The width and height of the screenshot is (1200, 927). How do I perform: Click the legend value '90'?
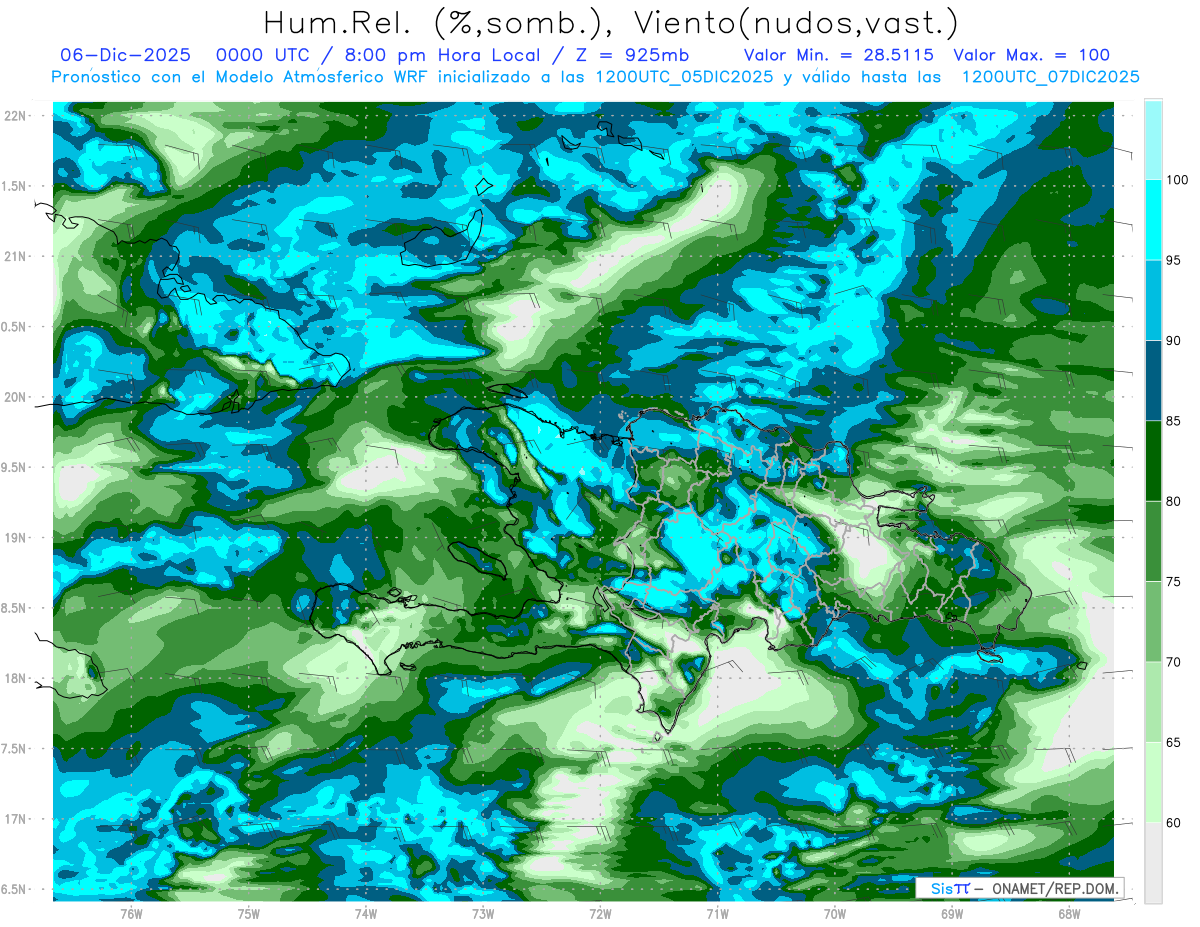1174,340
